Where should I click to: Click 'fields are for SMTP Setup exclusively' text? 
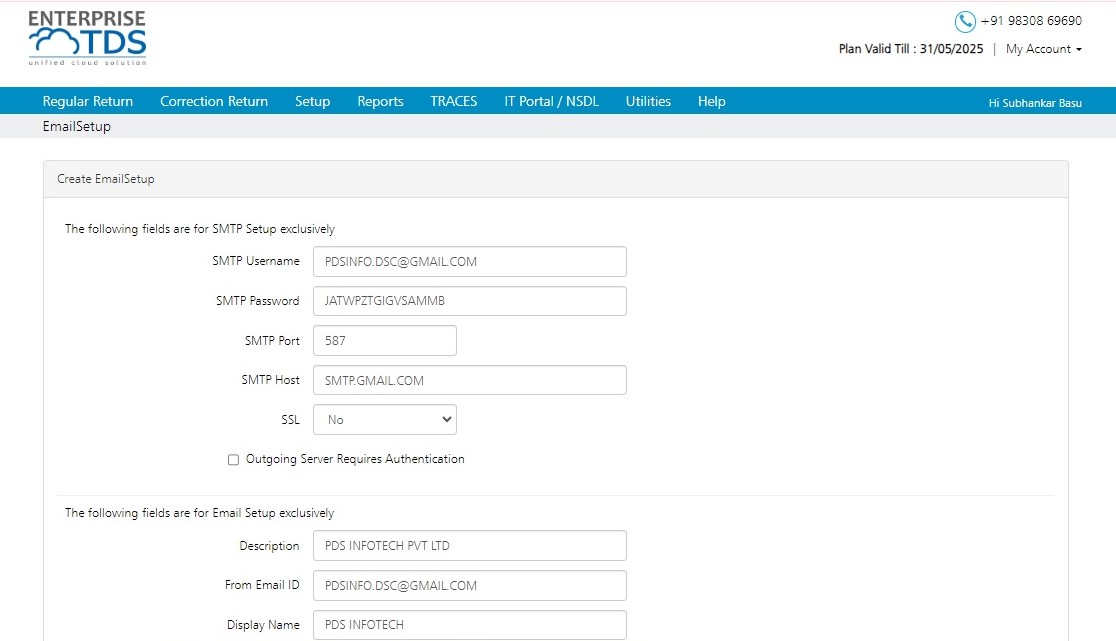tap(238, 229)
